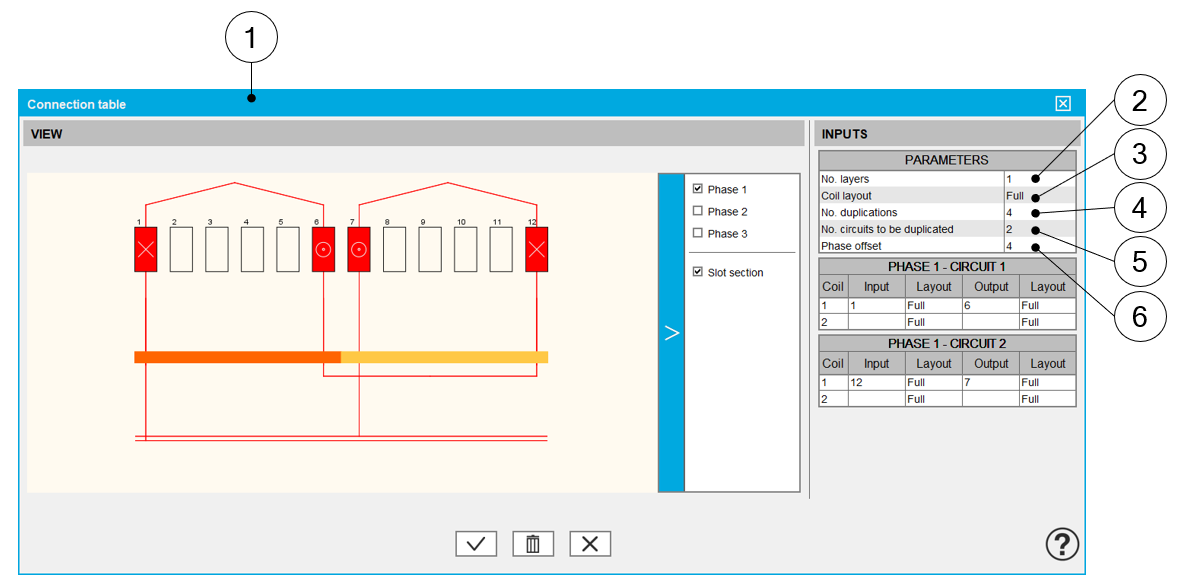This screenshot has height=588, width=1182.
Task: Enable the Phase 3 checkbox
Action: (698, 233)
